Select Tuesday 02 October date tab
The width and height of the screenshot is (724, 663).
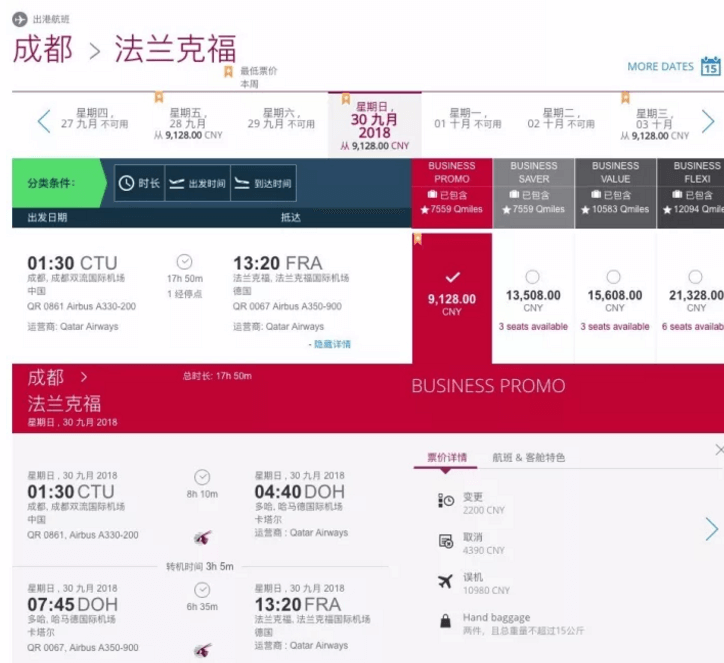coord(561,119)
